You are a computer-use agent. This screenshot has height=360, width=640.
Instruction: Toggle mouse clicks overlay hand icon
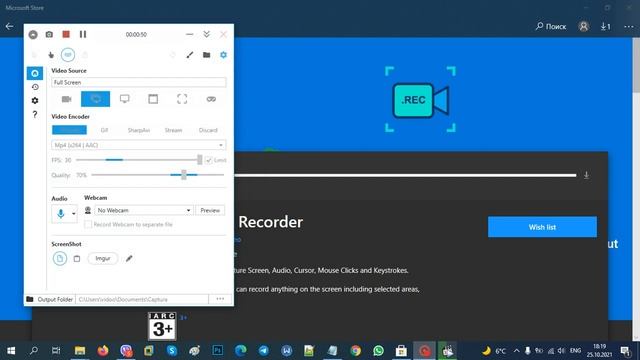tap(51, 55)
